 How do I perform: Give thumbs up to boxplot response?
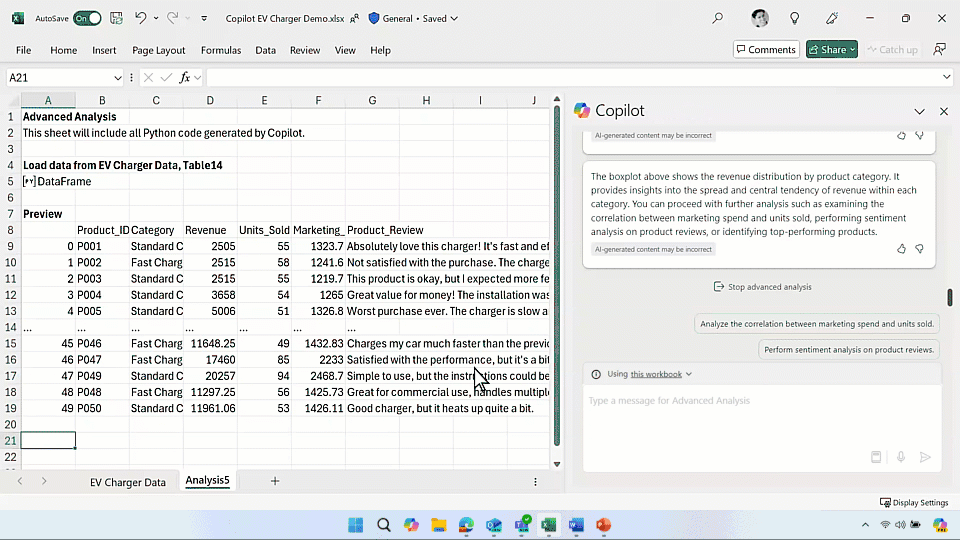click(x=901, y=249)
